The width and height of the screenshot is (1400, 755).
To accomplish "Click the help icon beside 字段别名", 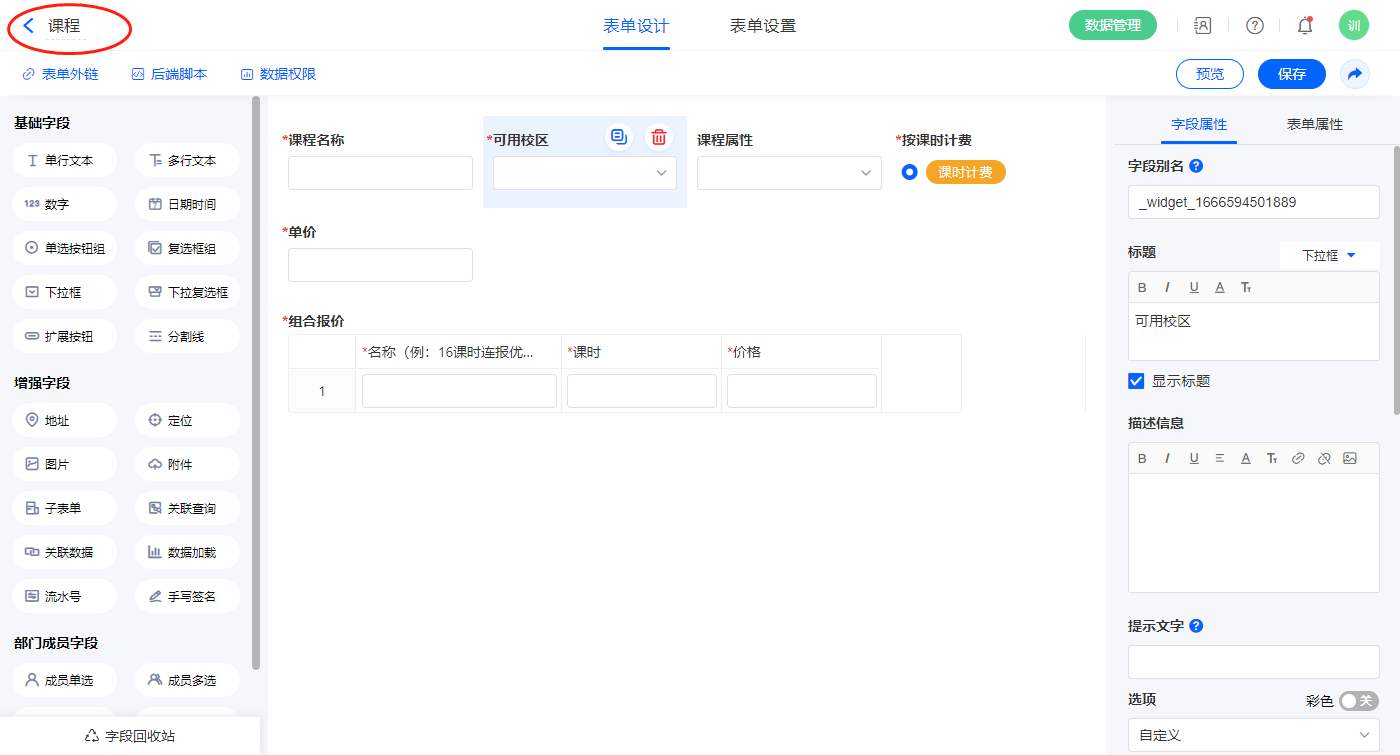I will coord(1196,167).
